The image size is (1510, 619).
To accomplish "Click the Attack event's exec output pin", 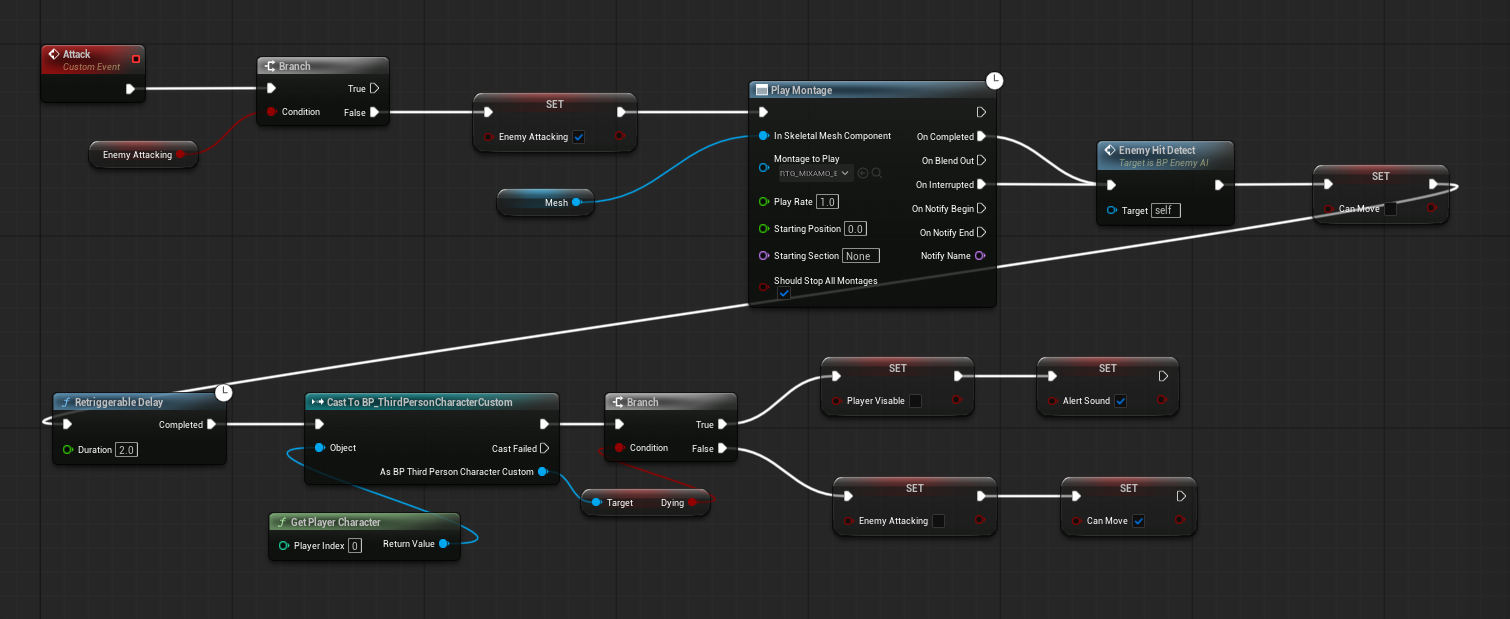I will (130, 89).
